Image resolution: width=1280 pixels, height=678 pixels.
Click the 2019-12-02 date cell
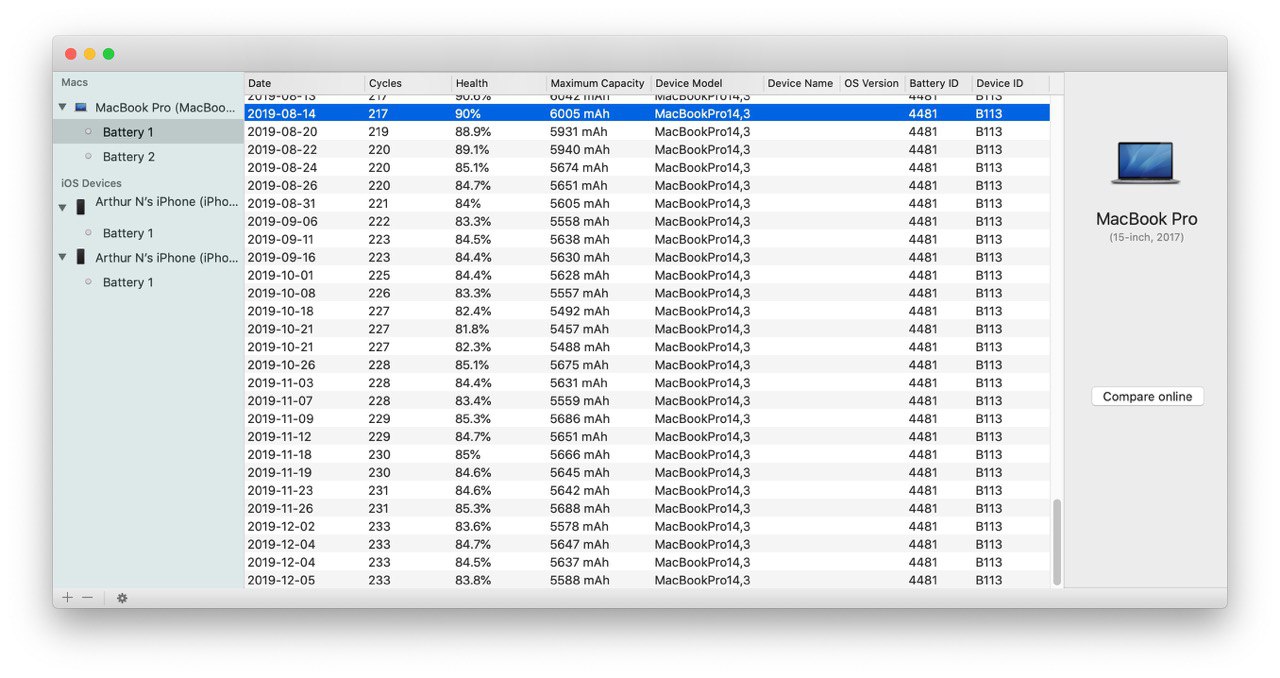pyautogui.click(x=282, y=527)
